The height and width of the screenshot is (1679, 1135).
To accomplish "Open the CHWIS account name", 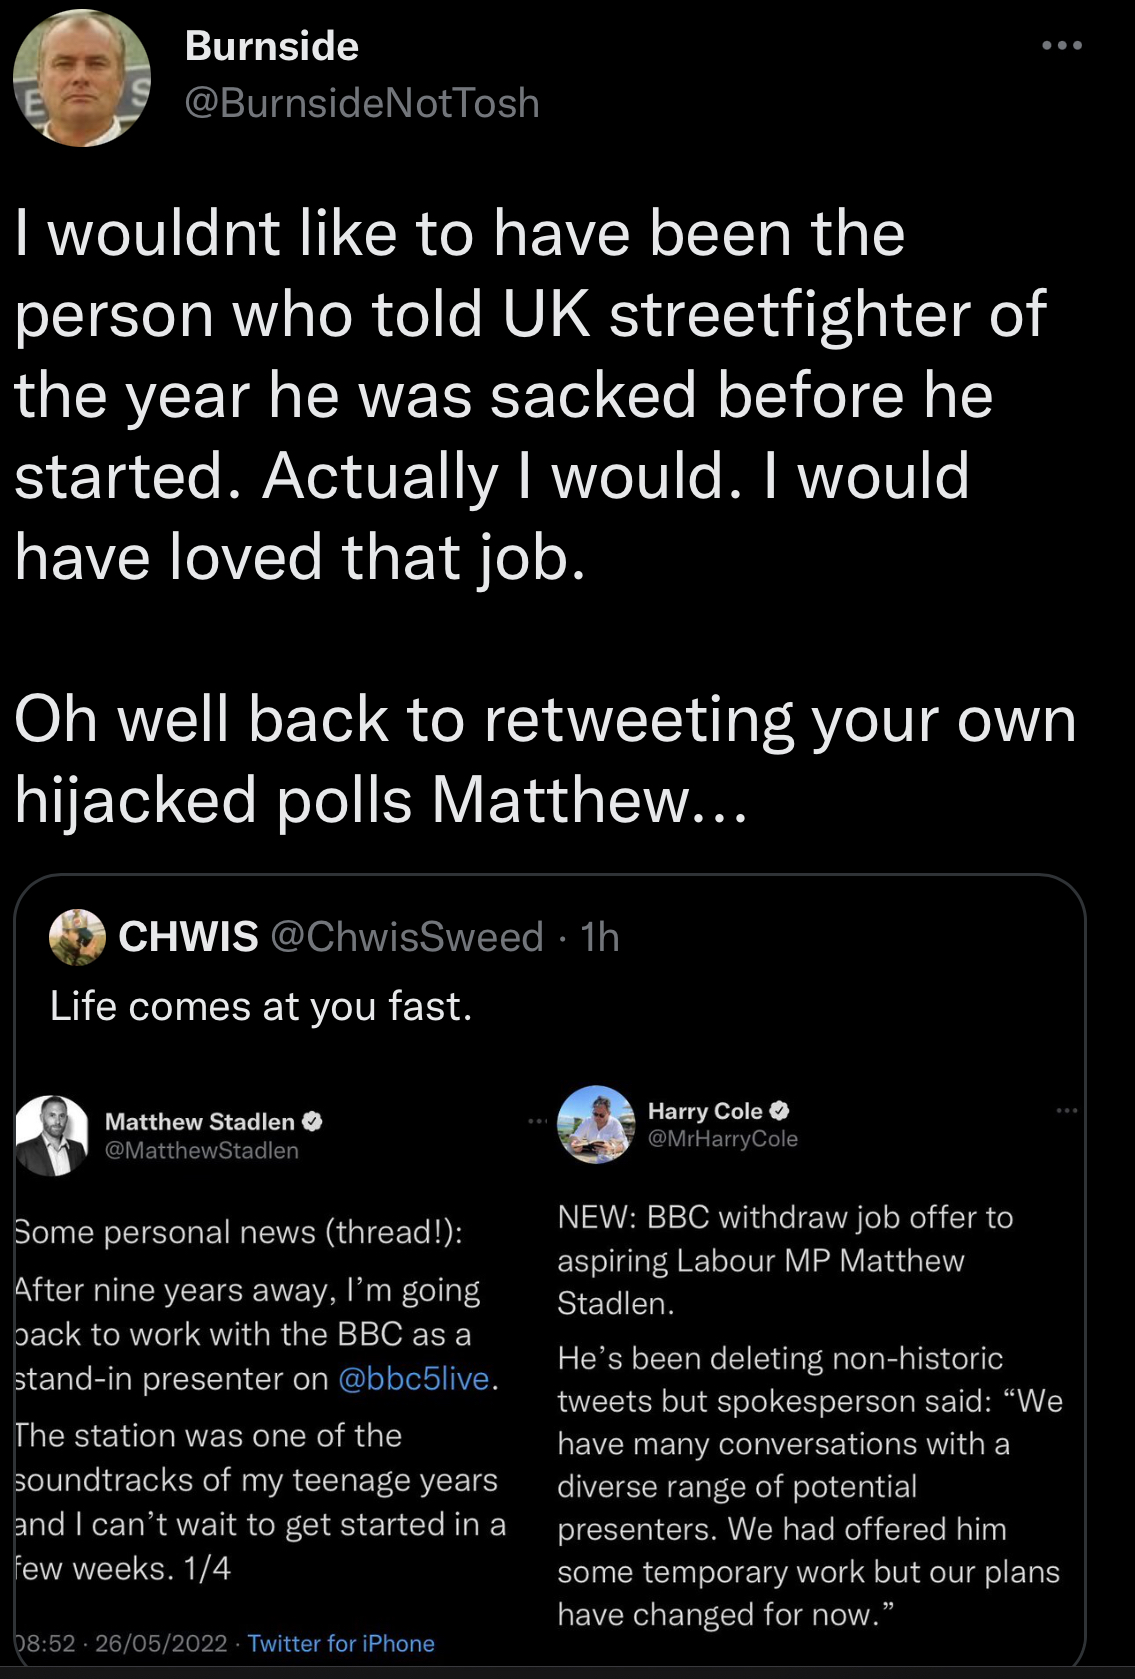I will [x=188, y=937].
